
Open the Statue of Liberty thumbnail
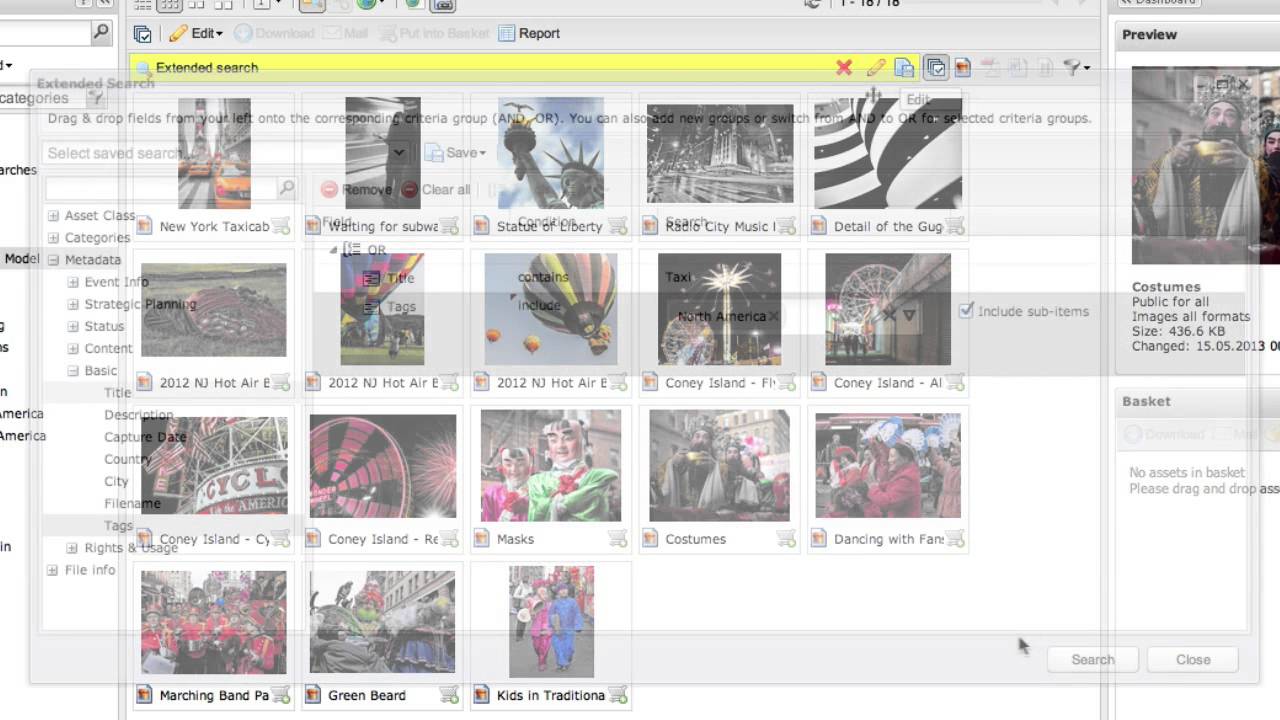pyautogui.click(x=550, y=153)
